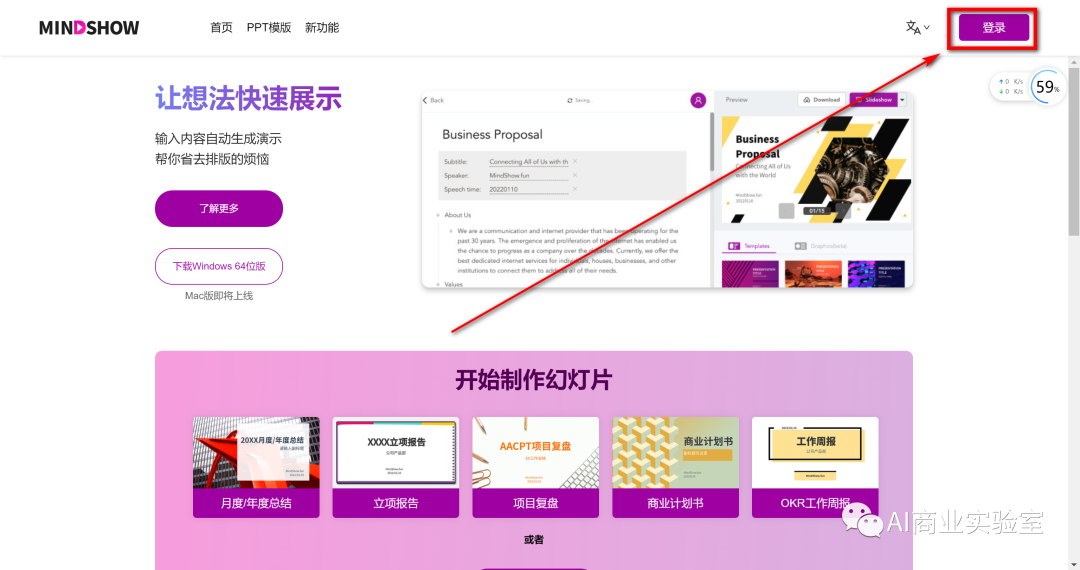This screenshot has width=1080, height=570.
Task: Open the PPT模版 nav item
Action: [269, 28]
